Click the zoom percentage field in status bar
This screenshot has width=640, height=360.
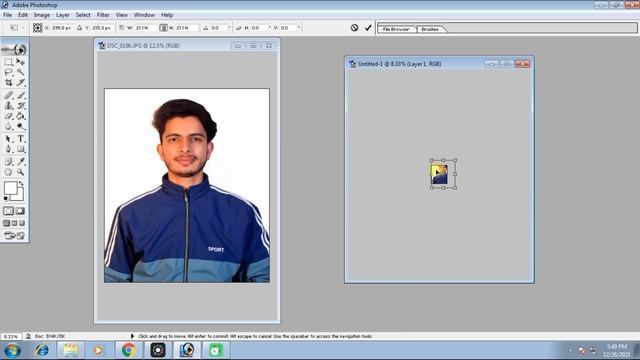(x=11, y=336)
